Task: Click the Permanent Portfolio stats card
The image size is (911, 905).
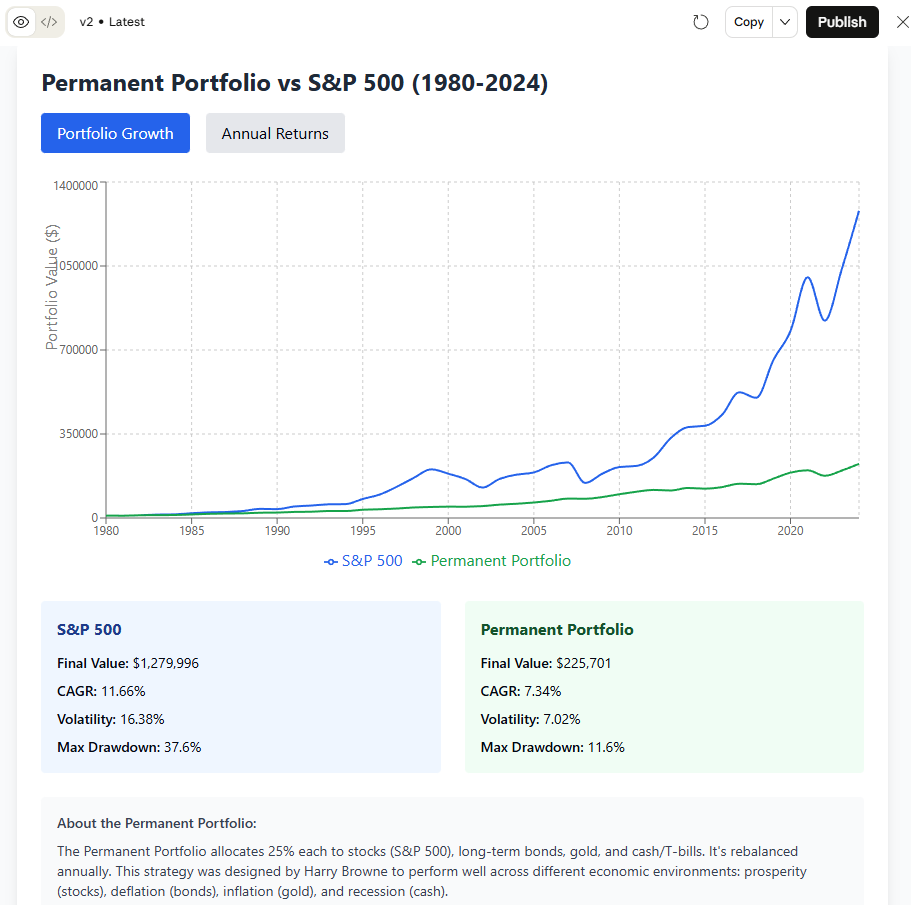Action: pyautogui.click(x=664, y=687)
